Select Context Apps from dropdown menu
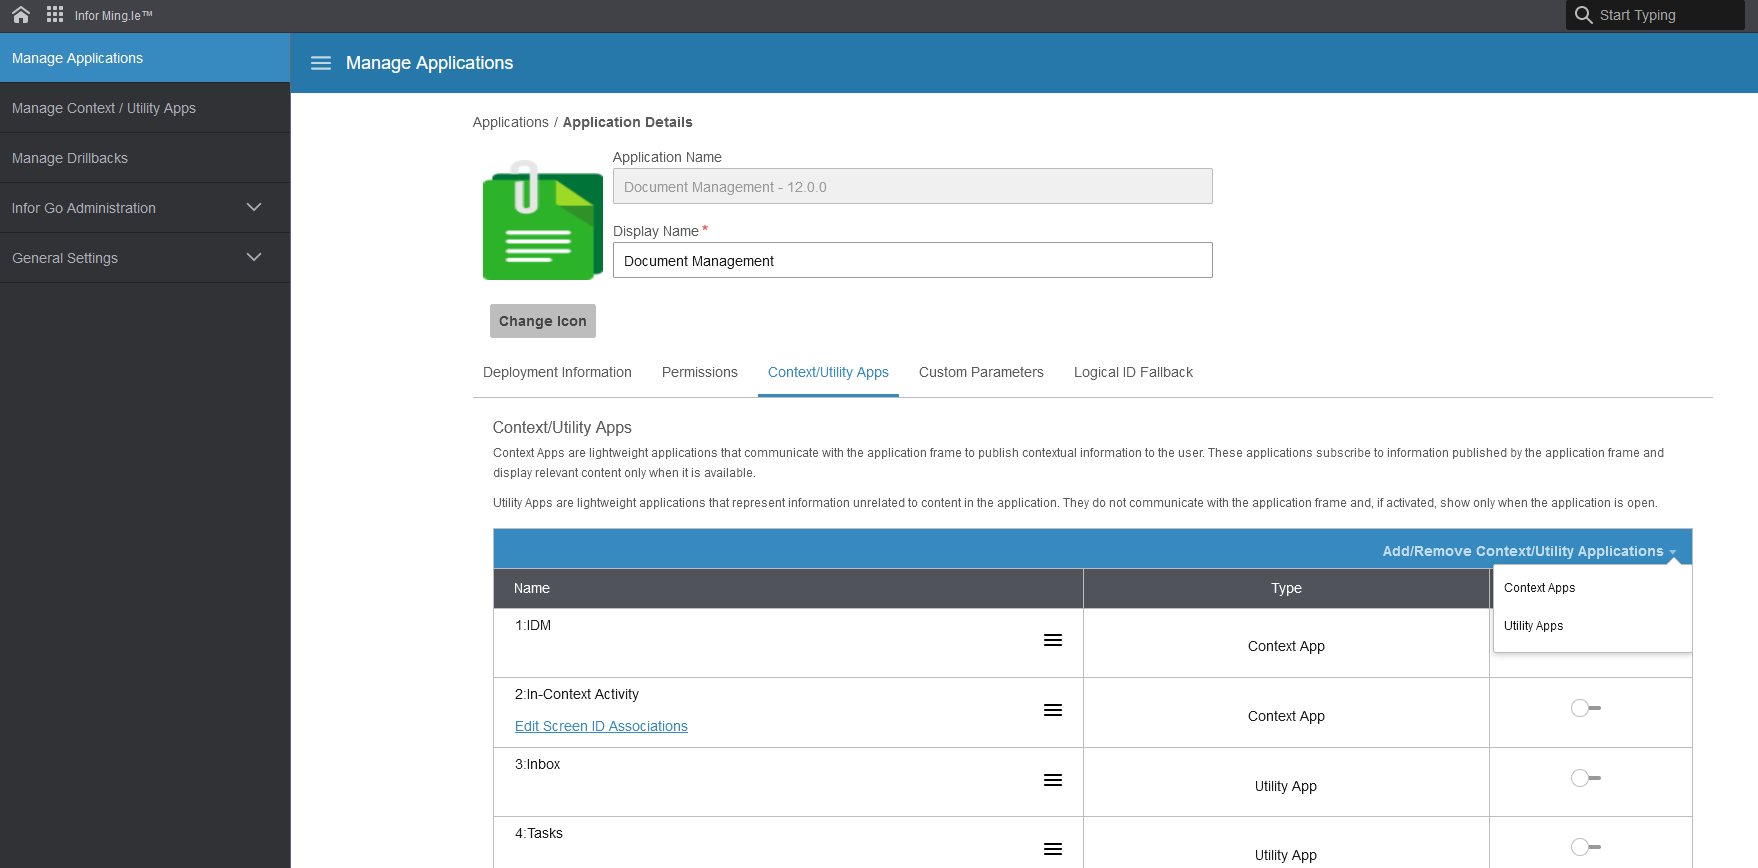1758x868 pixels. (x=1539, y=588)
